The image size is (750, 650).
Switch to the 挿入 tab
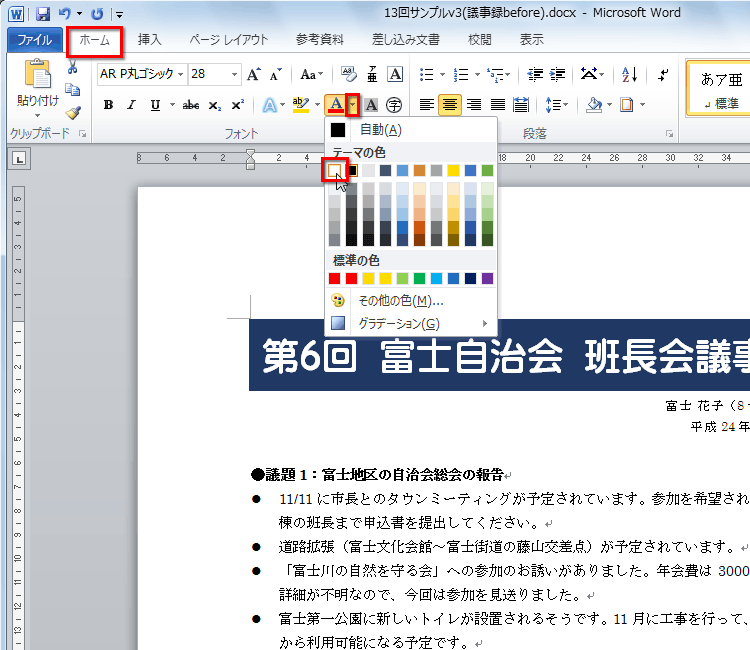click(x=149, y=40)
